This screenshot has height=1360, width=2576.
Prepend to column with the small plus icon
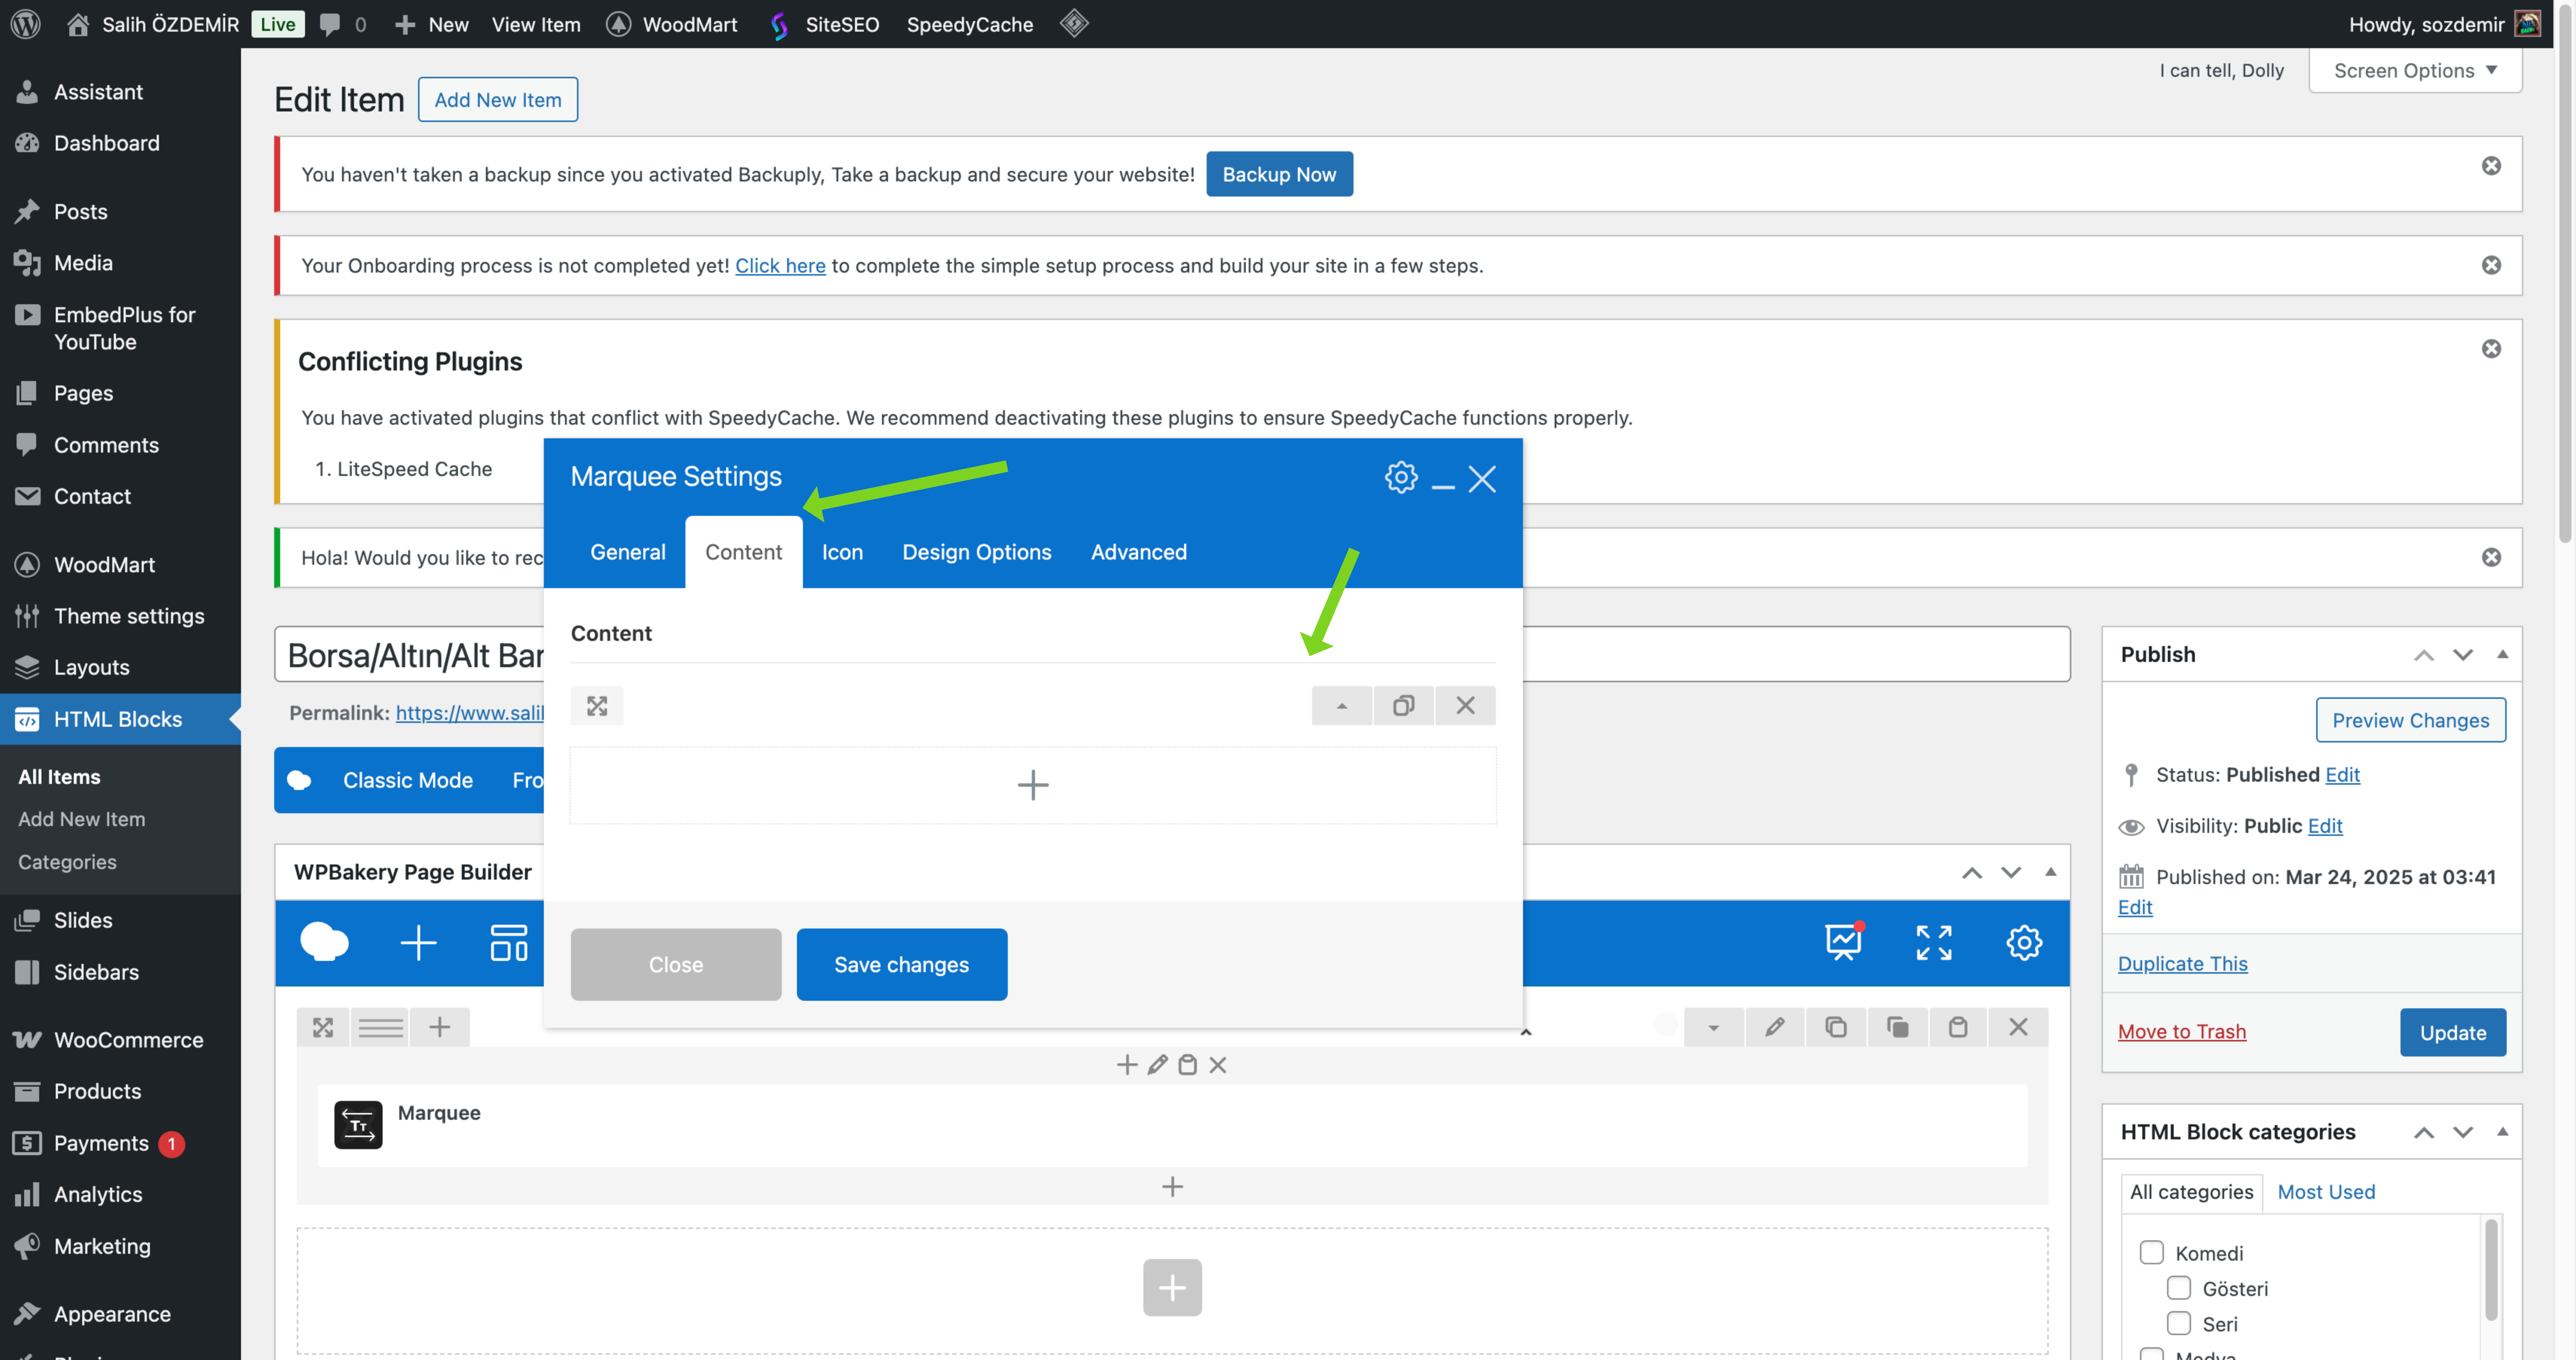pyautogui.click(x=1127, y=1065)
